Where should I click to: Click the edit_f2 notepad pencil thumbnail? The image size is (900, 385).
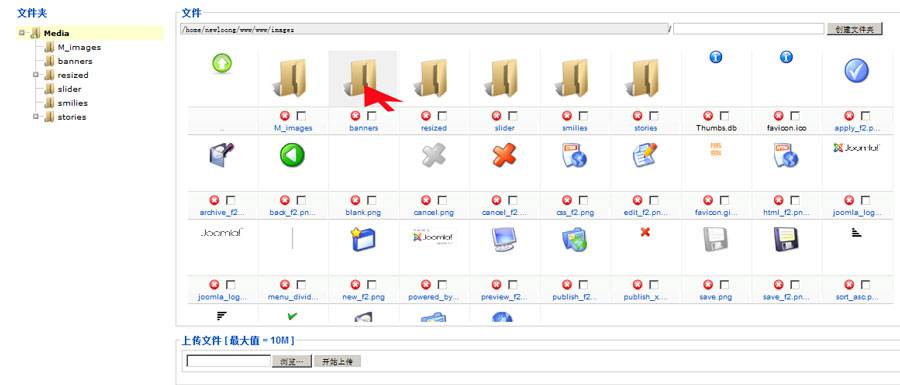point(645,155)
